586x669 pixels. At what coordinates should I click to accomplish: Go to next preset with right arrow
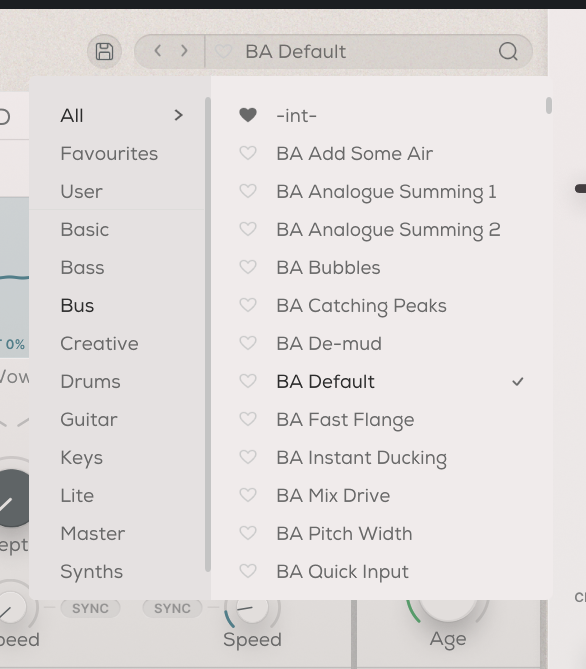click(184, 51)
